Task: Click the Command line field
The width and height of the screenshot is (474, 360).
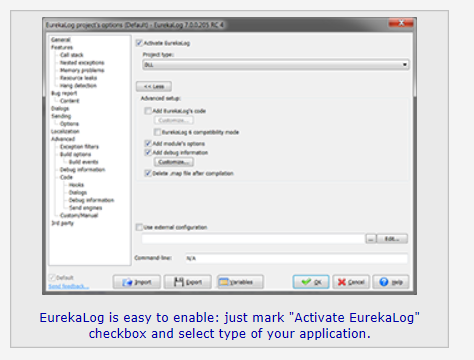Action: tap(296, 258)
